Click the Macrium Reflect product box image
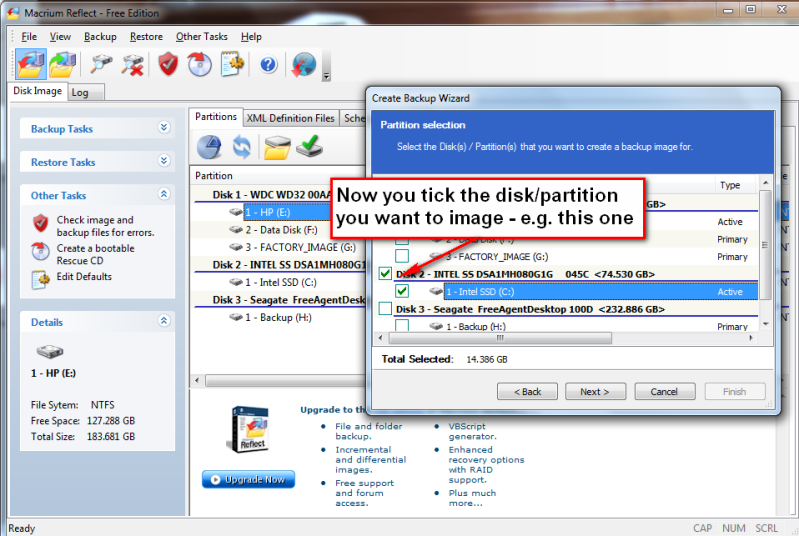Screen dimensions: 799x536 [250, 429]
